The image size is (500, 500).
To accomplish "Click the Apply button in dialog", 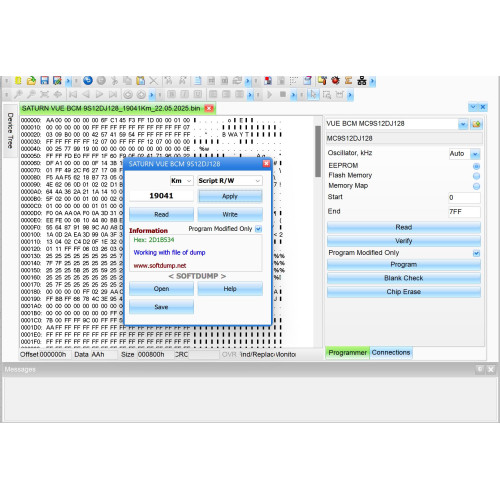I will pos(230,196).
